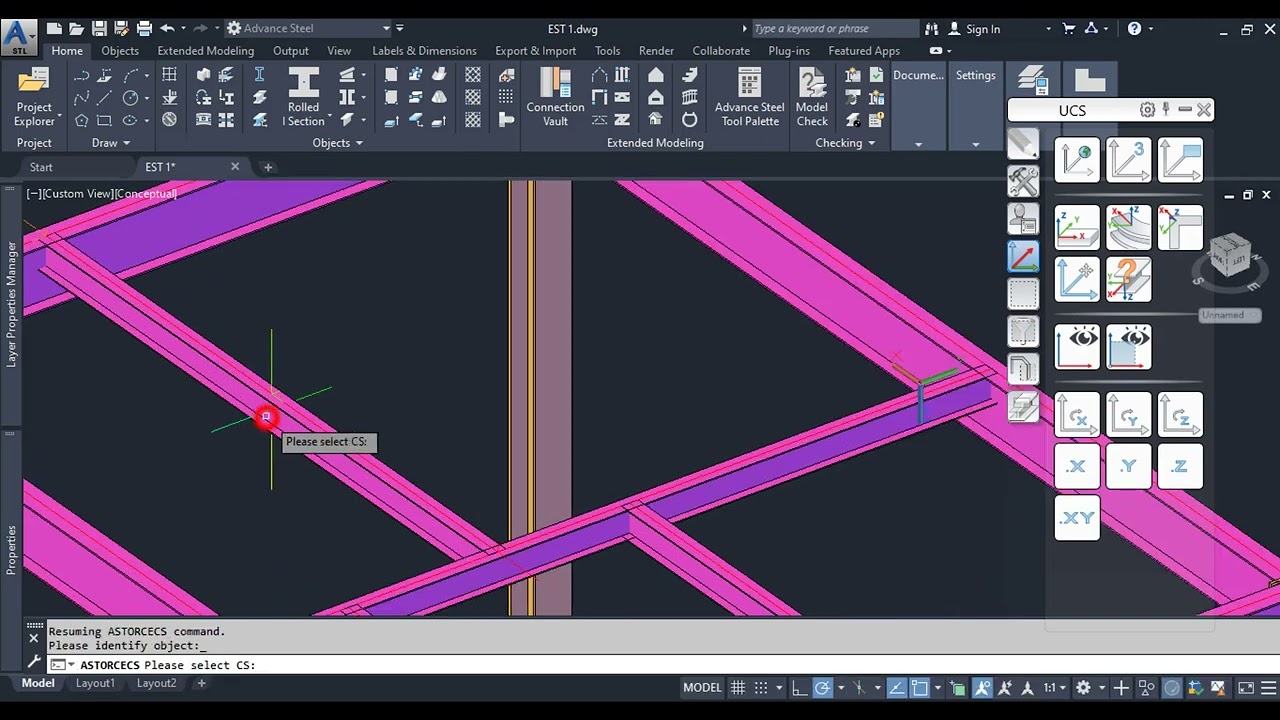Click the [Custom View] viewport control label

[78, 194]
